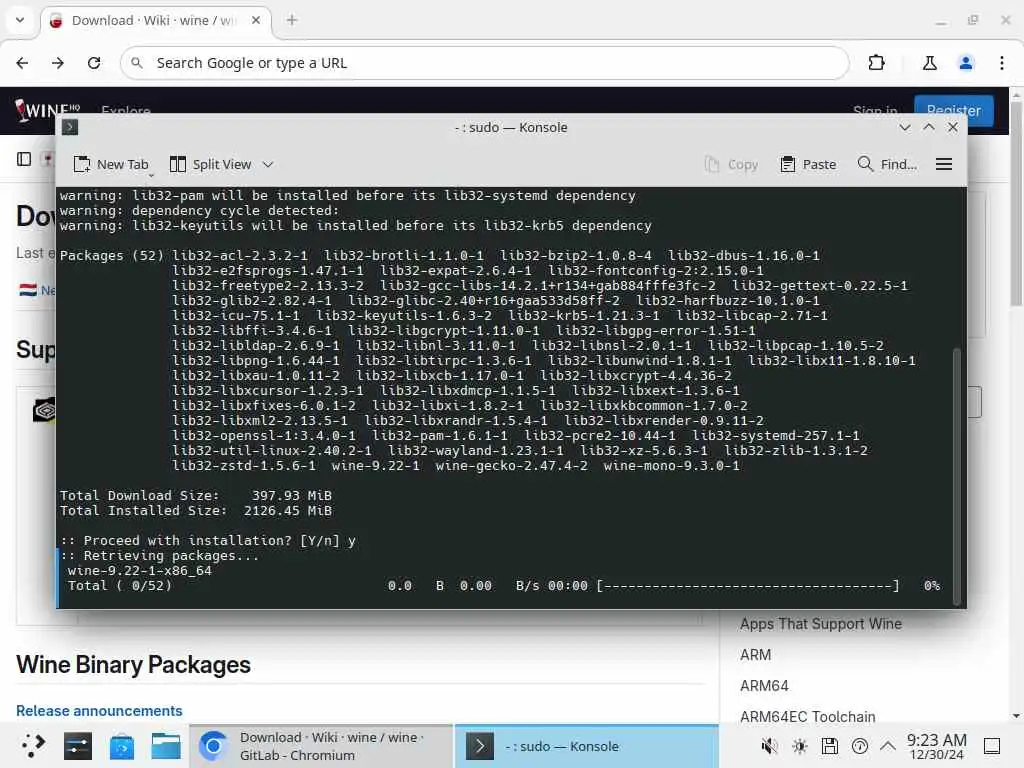Open the brightness tray icon

799,746
